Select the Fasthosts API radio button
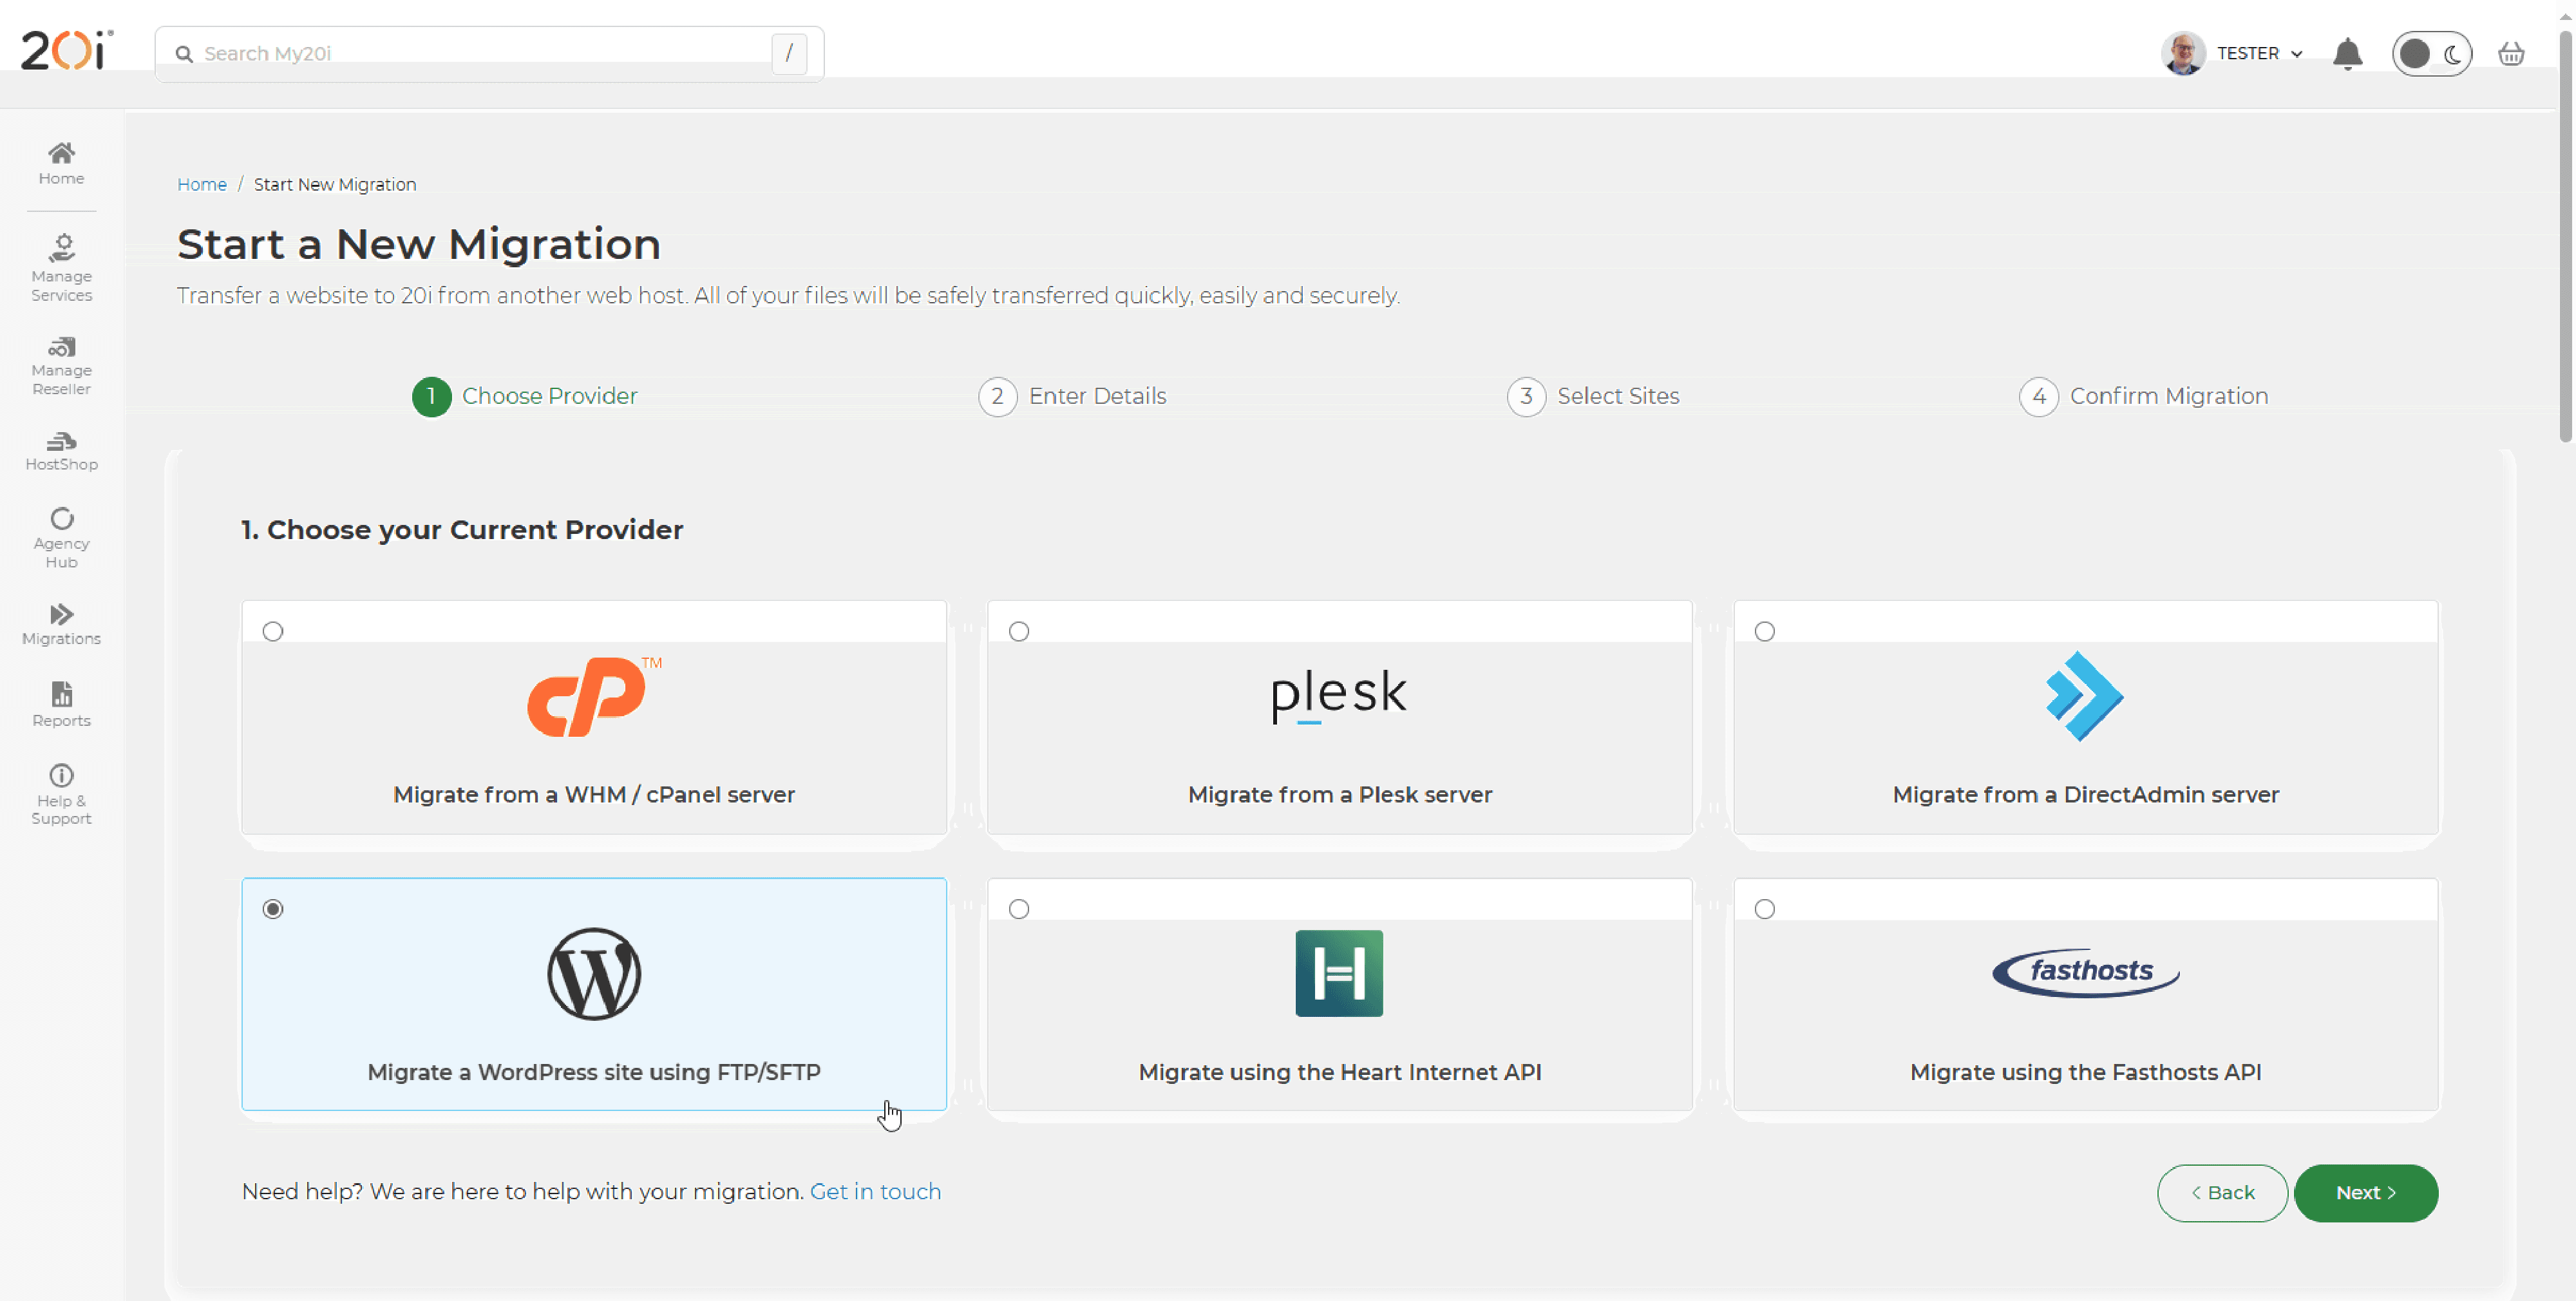Image resolution: width=2576 pixels, height=1301 pixels. 1765,909
